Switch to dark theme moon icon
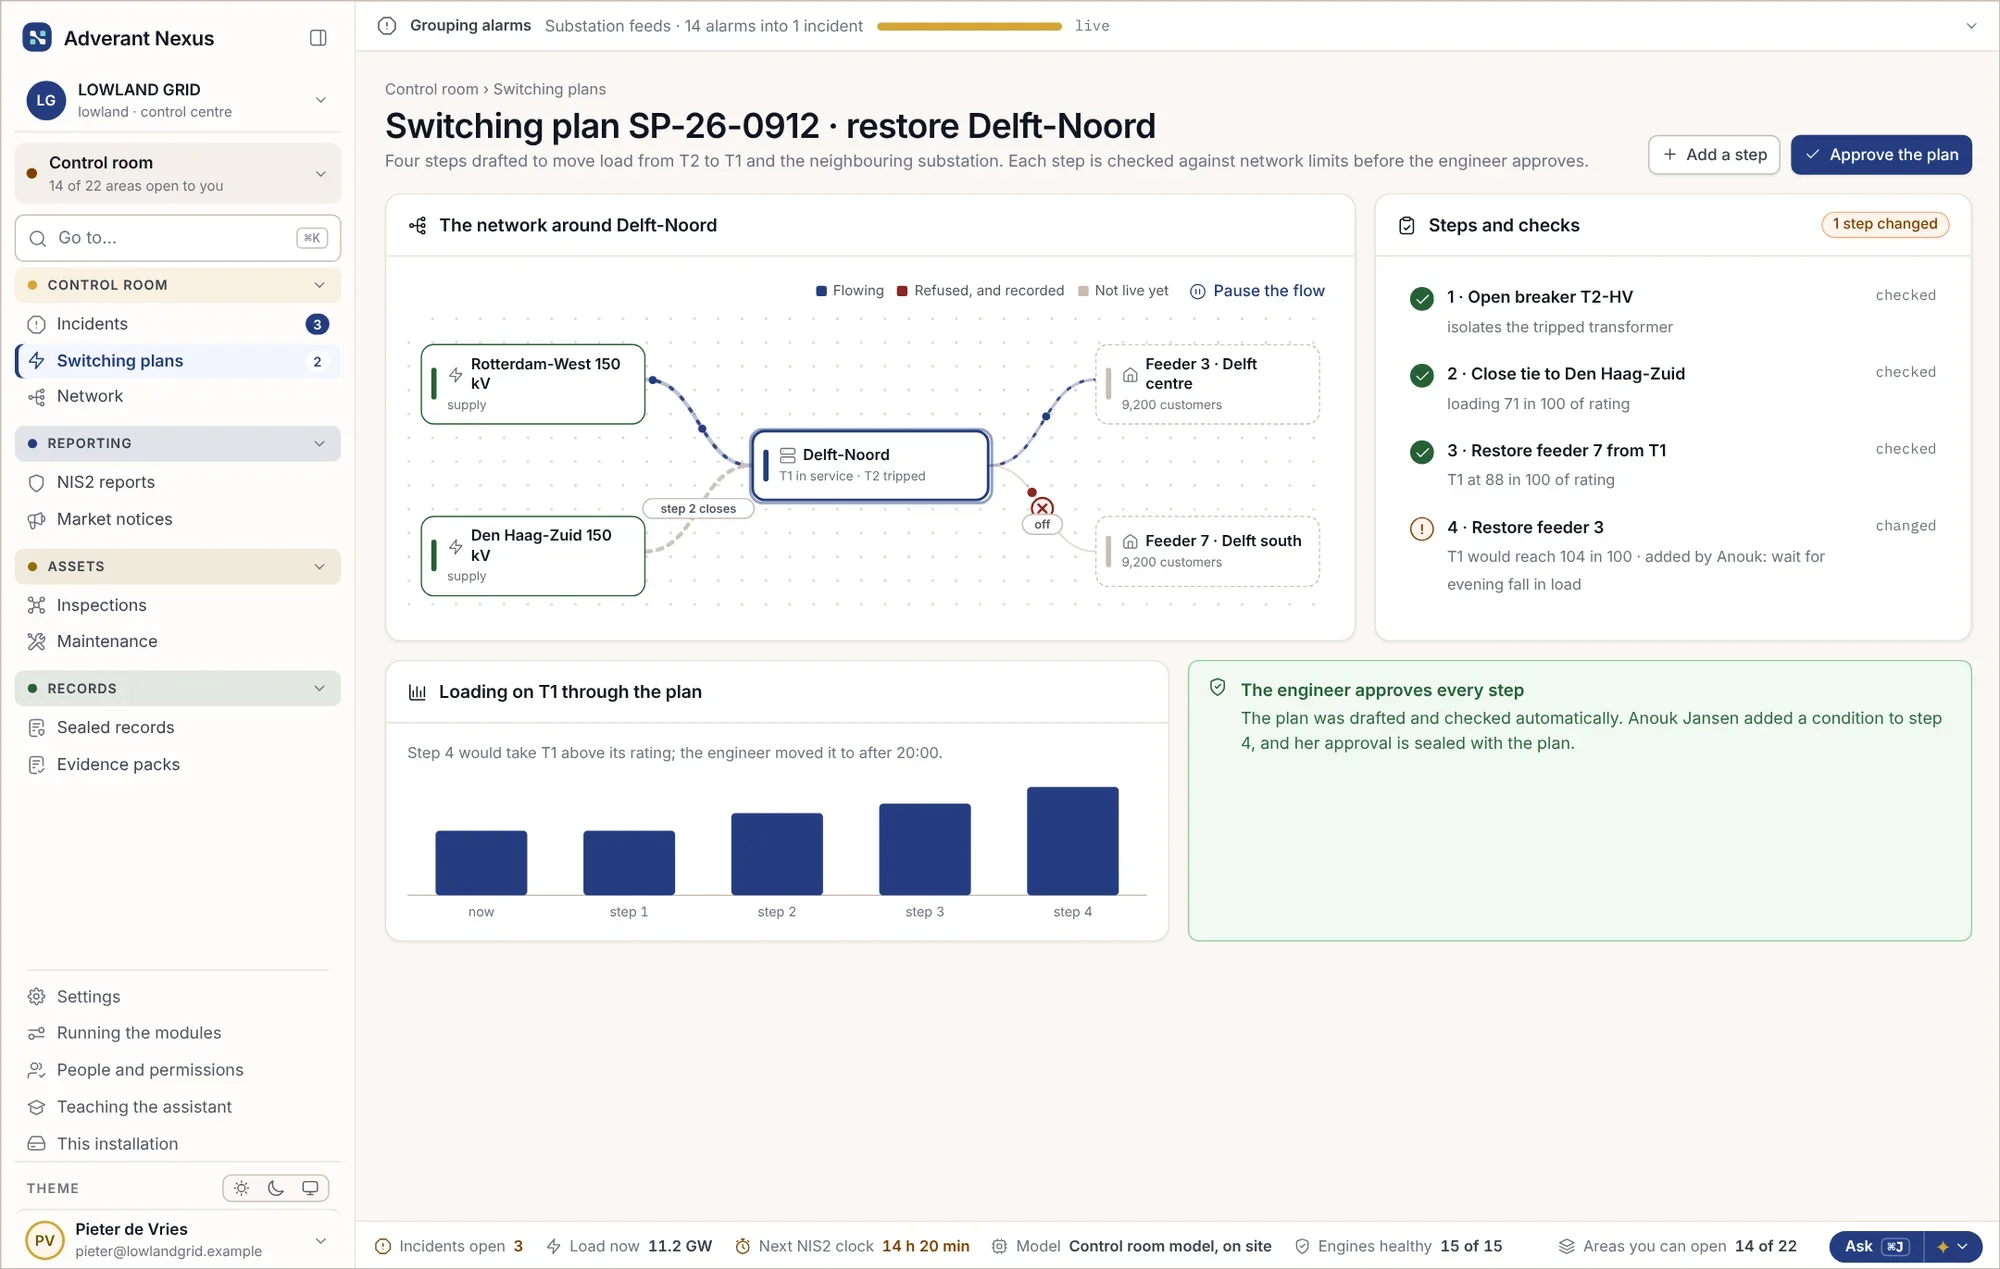This screenshot has width=2000, height=1269. [x=276, y=1188]
